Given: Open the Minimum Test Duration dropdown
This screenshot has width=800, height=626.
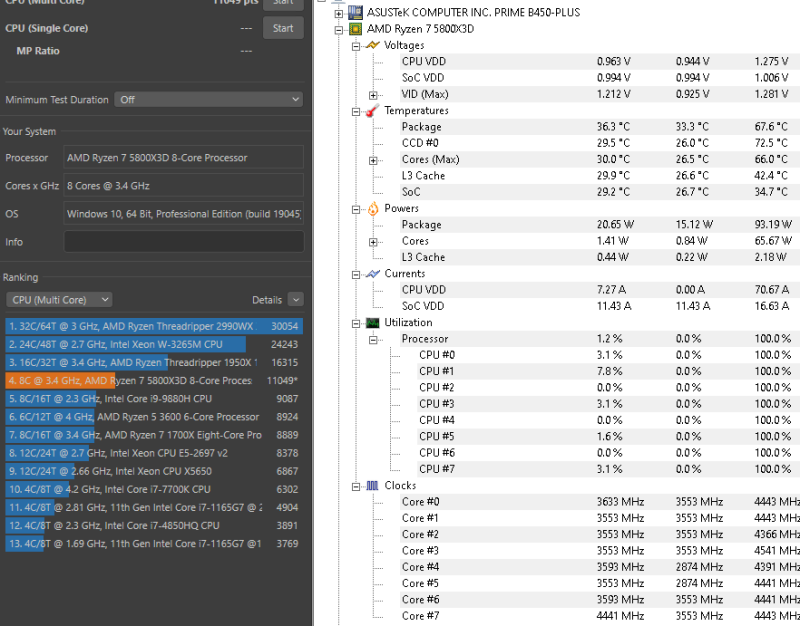Looking at the screenshot, I should pyautogui.click(x=209, y=99).
